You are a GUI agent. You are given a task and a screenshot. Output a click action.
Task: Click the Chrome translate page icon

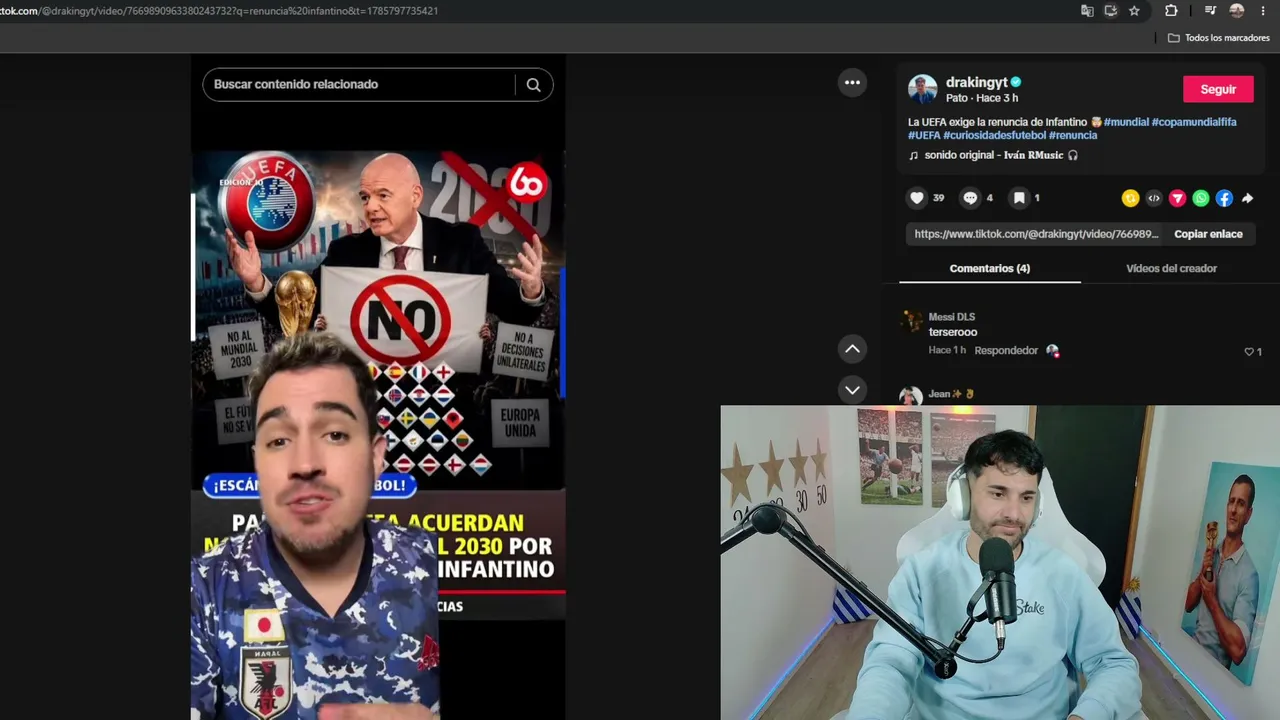click(1087, 11)
